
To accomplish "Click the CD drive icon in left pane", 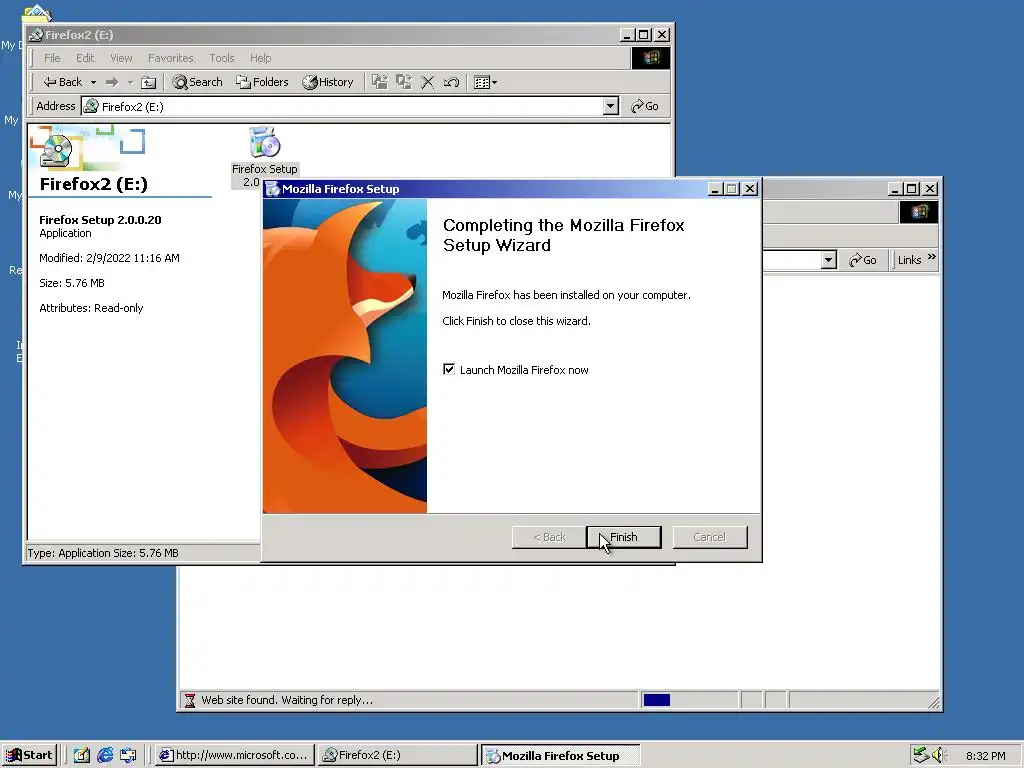I will (56, 150).
